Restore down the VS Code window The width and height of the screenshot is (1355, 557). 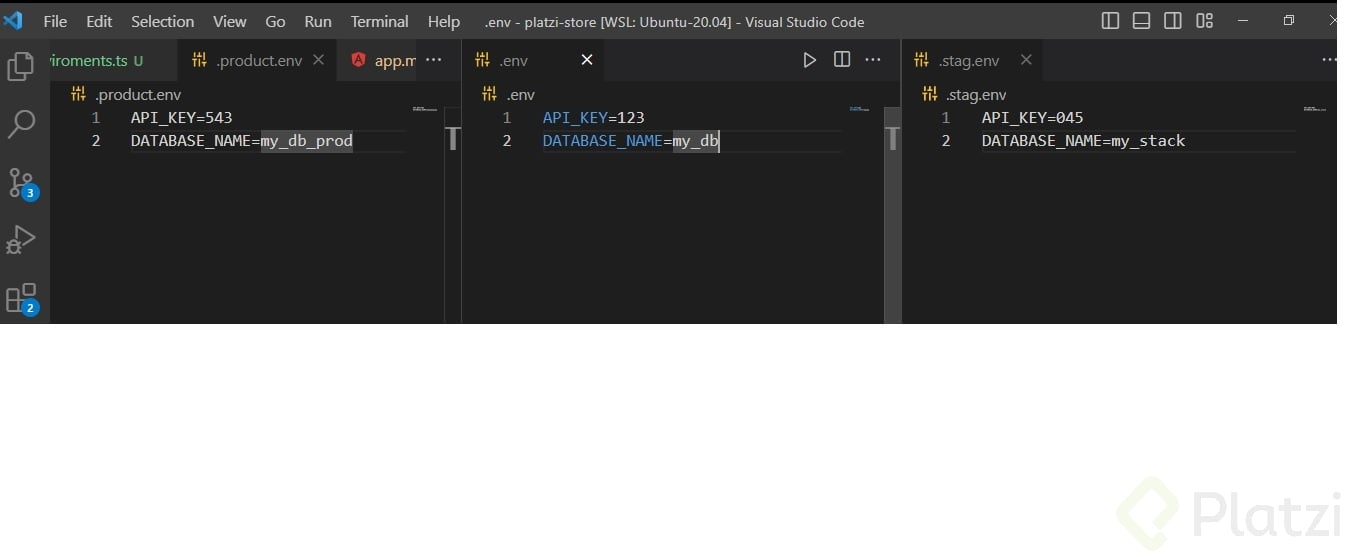click(1289, 21)
